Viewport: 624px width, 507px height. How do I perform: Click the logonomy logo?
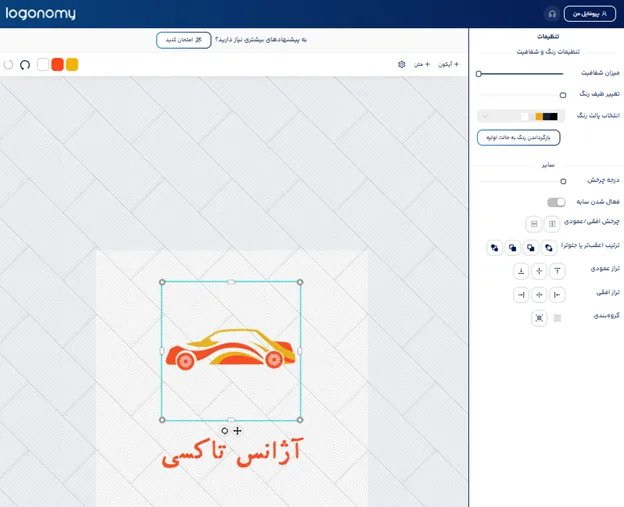pos(40,14)
